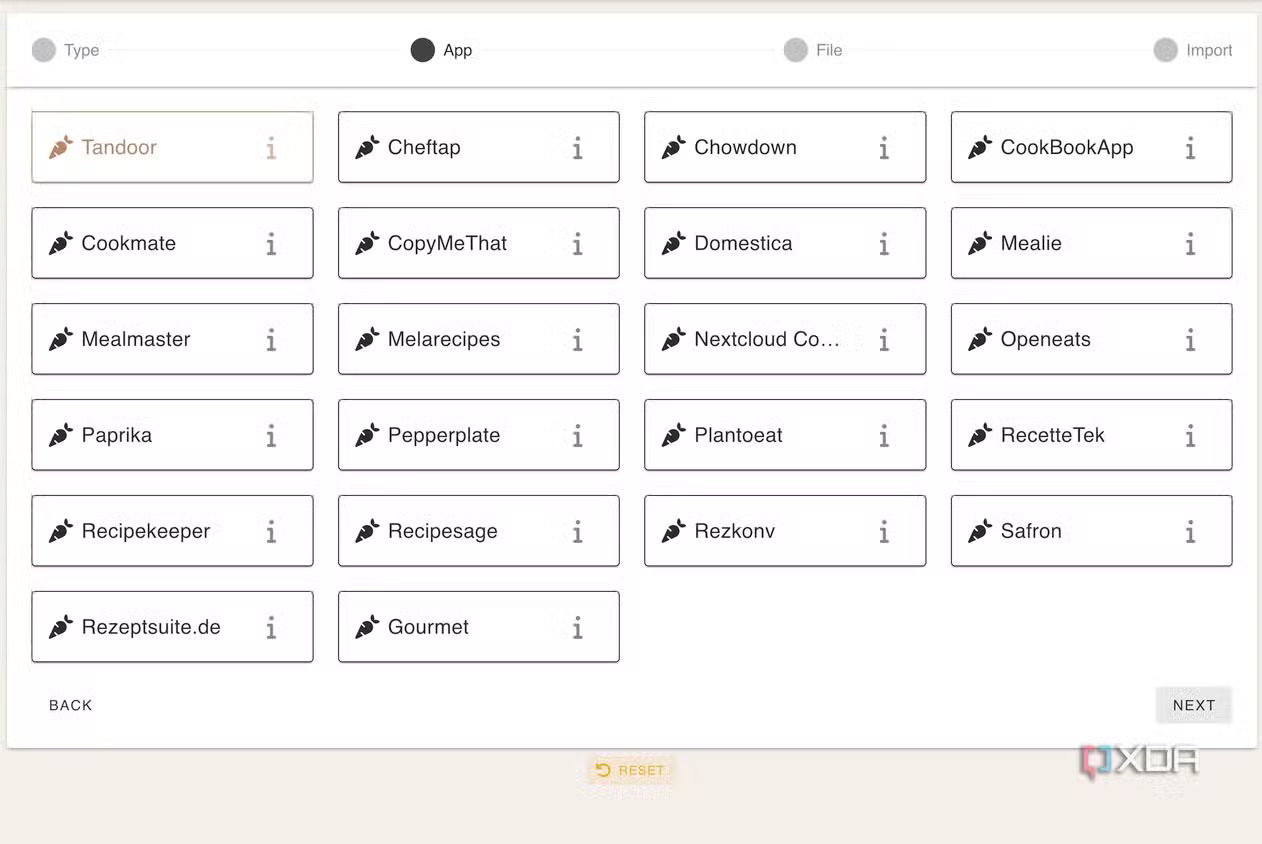
Task: Go to the Type step
Action: (44, 50)
